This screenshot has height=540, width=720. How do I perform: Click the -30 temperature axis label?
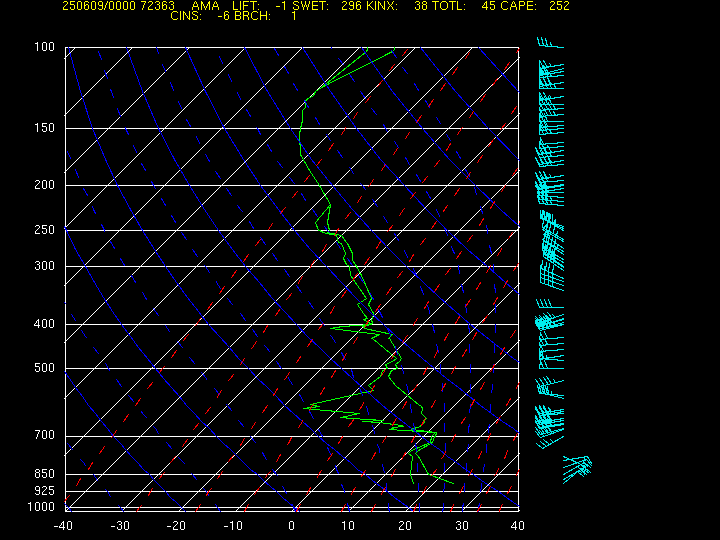click(120, 526)
